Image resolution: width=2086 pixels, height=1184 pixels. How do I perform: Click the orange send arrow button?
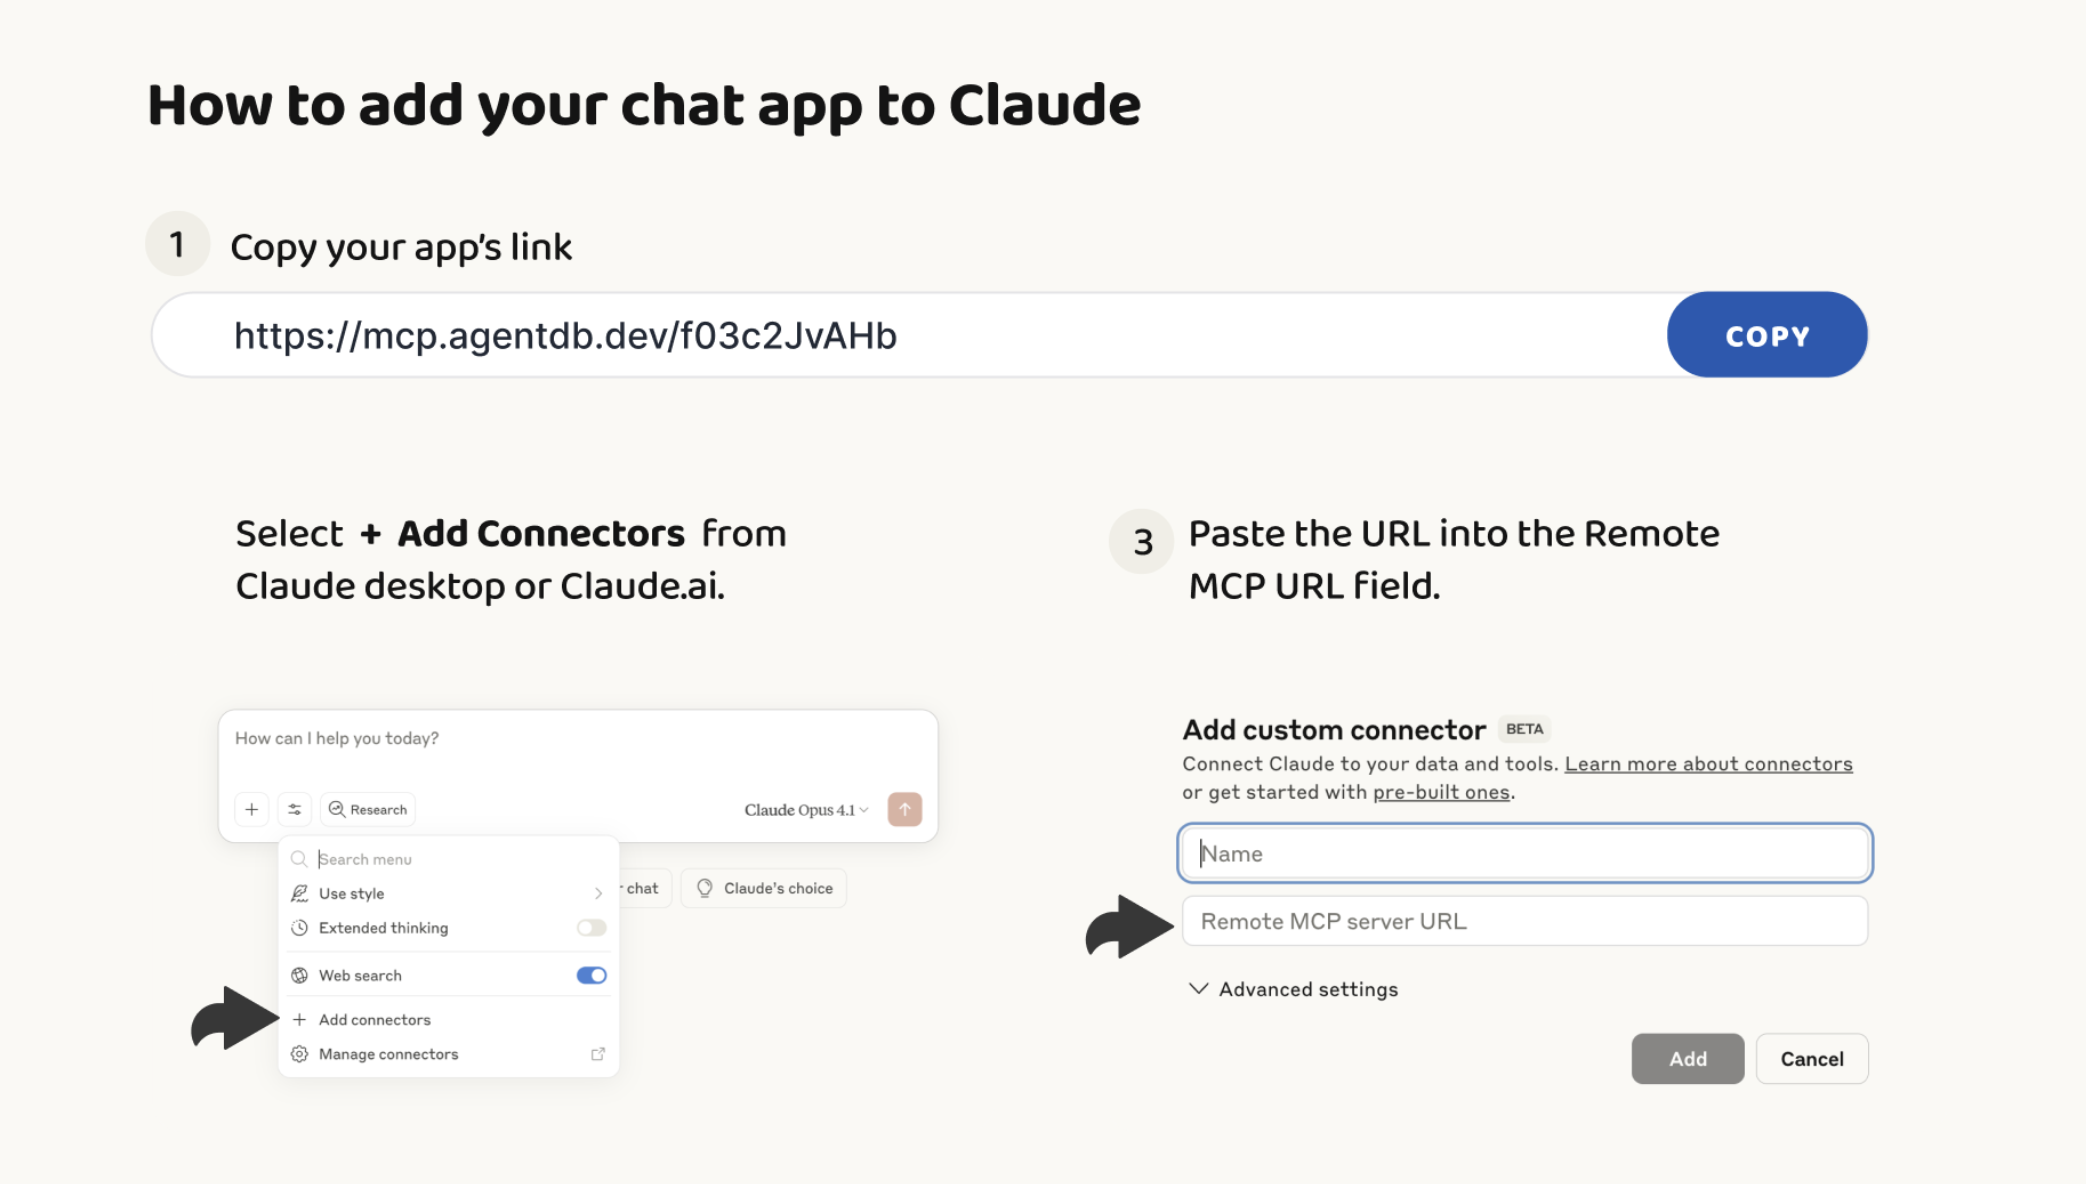point(905,809)
